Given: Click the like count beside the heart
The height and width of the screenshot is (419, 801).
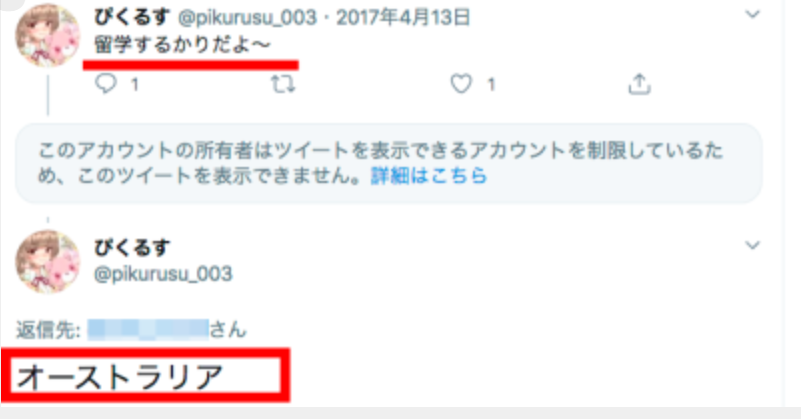Looking at the screenshot, I should point(490,84).
